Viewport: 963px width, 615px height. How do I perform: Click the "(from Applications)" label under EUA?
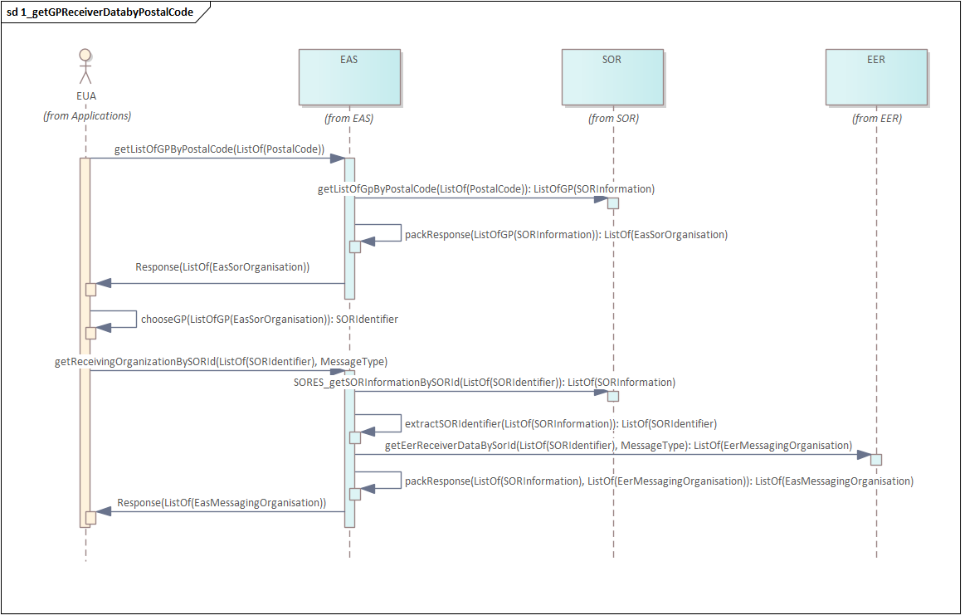tap(87, 116)
